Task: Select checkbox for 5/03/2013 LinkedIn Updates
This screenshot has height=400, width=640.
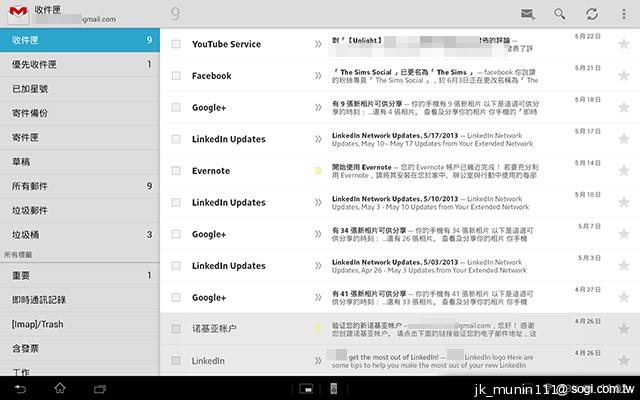Action: [176, 266]
